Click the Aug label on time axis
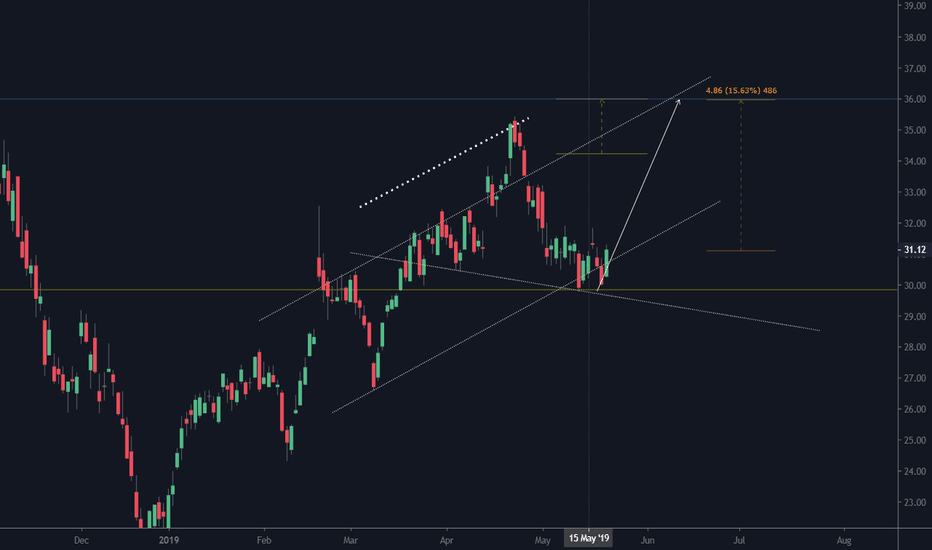The width and height of the screenshot is (932, 550). [x=844, y=540]
